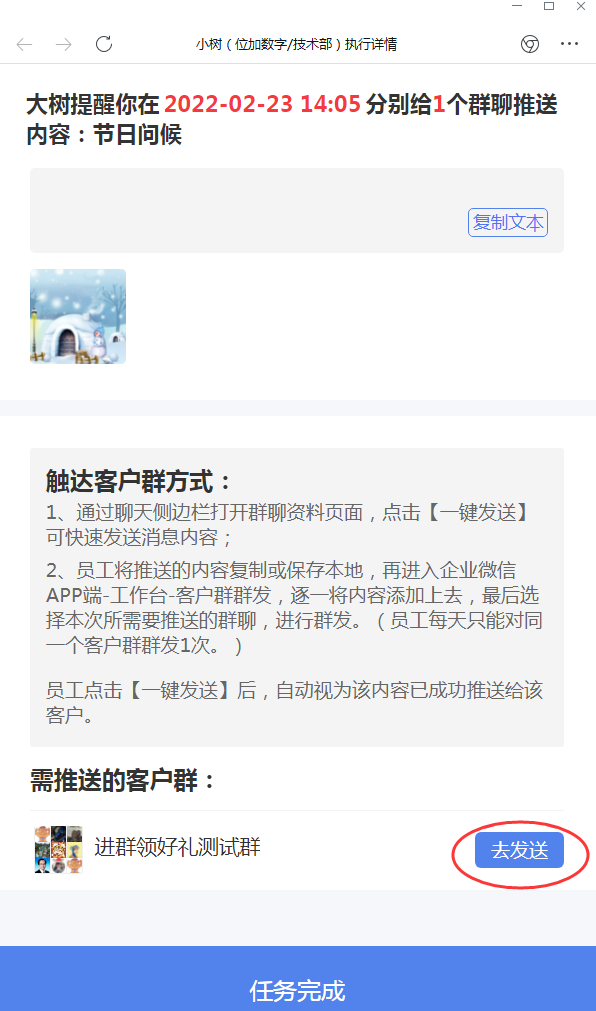The width and height of the screenshot is (596, 1011).
Task: Open the snowy igloo image thumbnail
Action: (x=78, y=317)
